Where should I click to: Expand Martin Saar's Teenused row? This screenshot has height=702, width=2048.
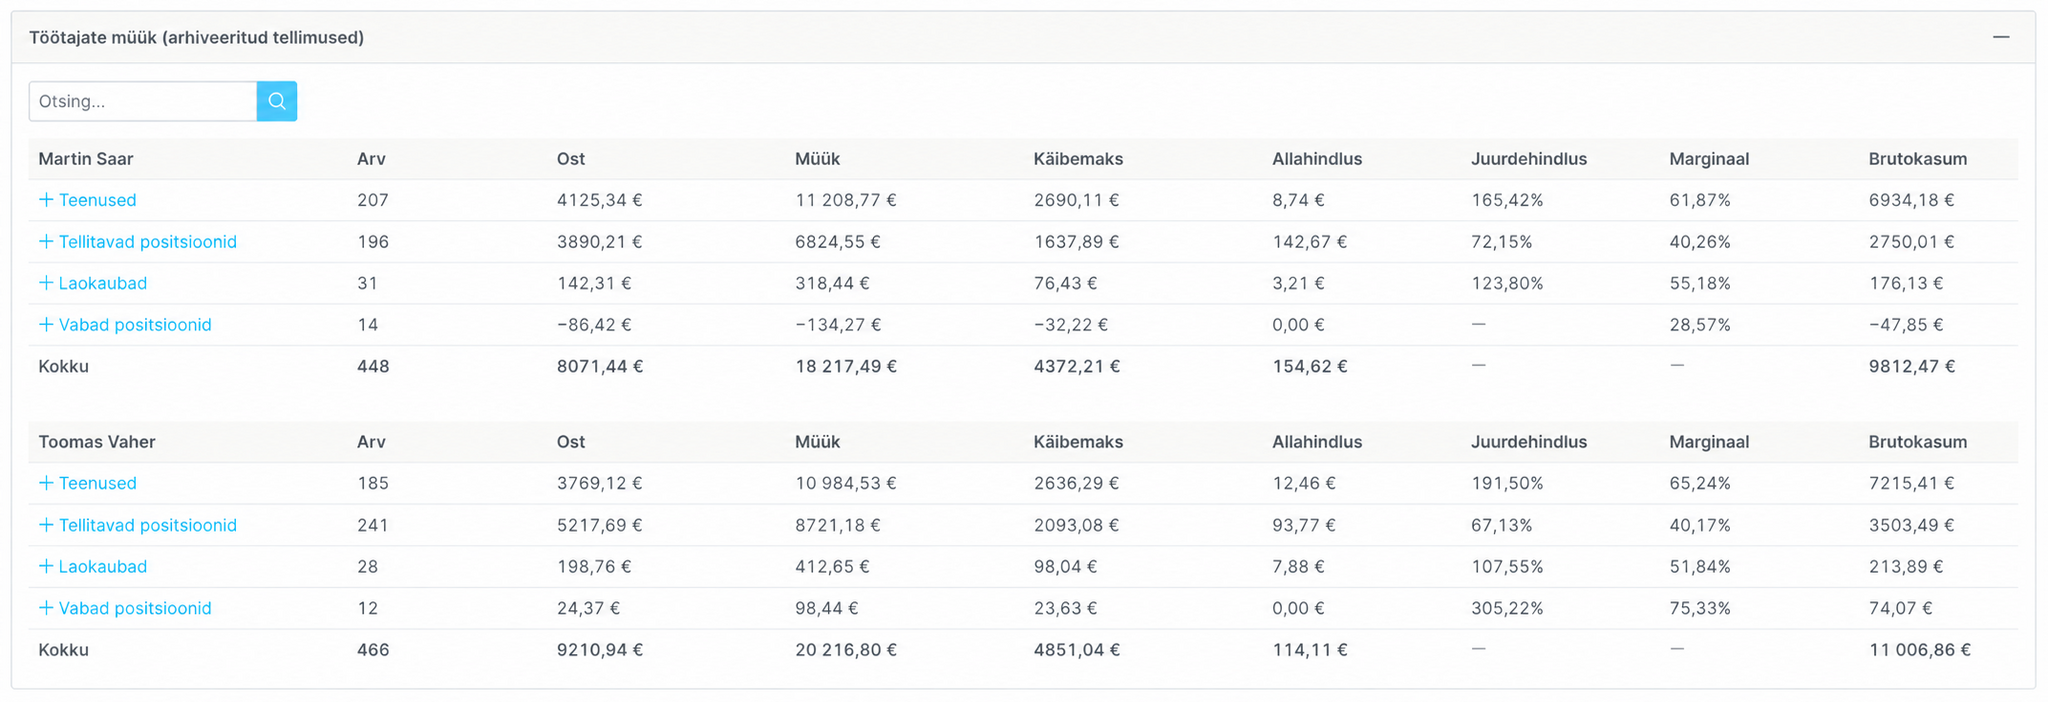[x=87, y=200]
